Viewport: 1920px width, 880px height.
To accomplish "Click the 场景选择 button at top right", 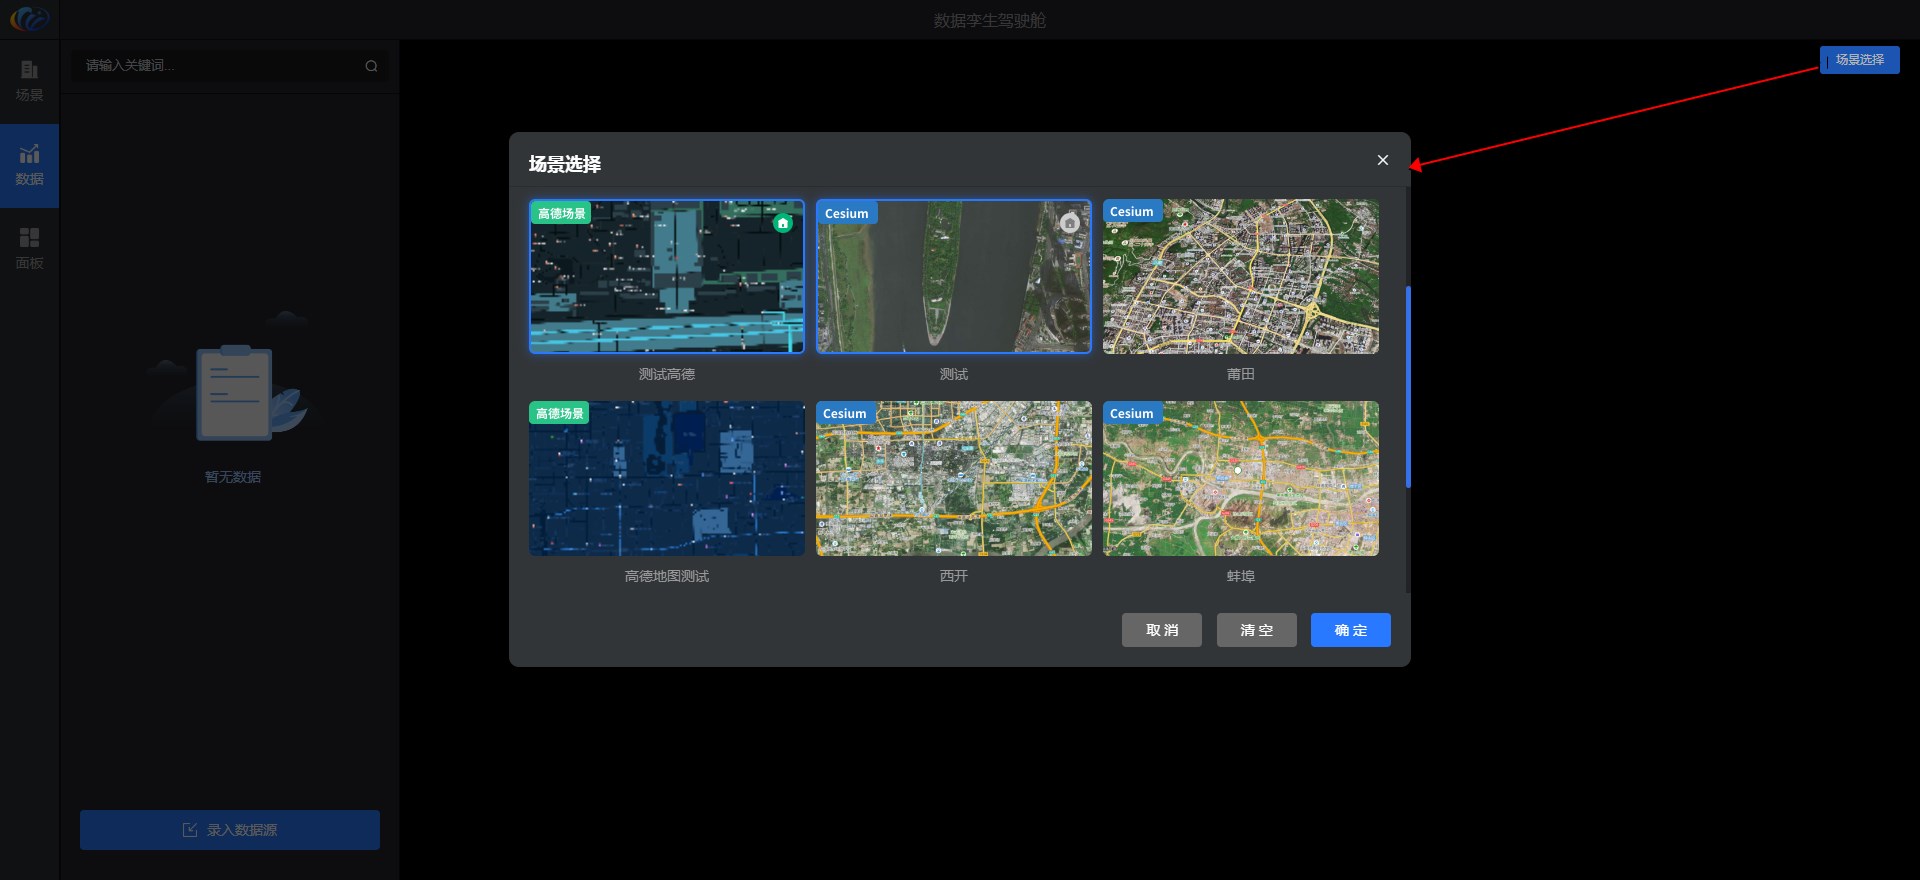I will pyautogui.click(x=1859, y=60).
